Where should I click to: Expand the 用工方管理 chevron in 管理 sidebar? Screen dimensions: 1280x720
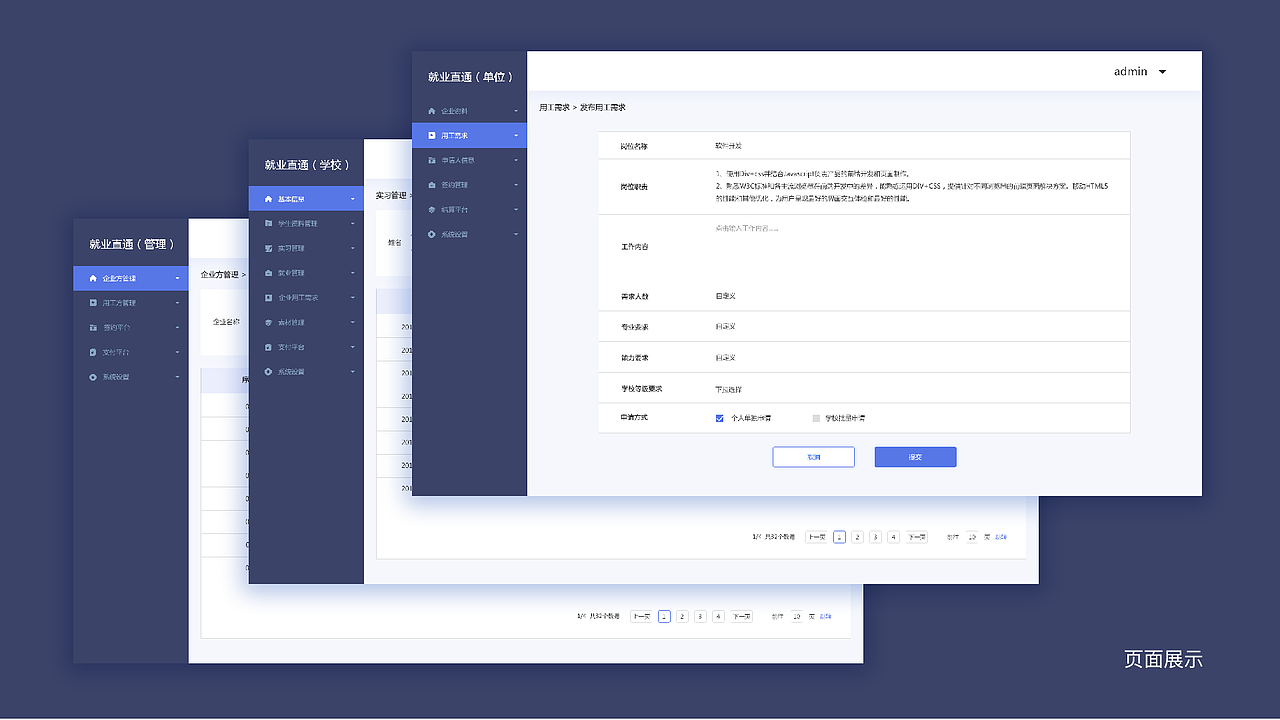tap(178, 302)
